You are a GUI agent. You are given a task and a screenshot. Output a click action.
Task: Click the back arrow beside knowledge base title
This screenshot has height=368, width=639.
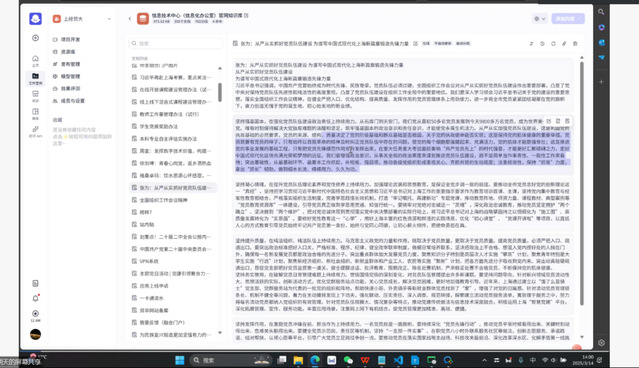click(x=130, y=19)
